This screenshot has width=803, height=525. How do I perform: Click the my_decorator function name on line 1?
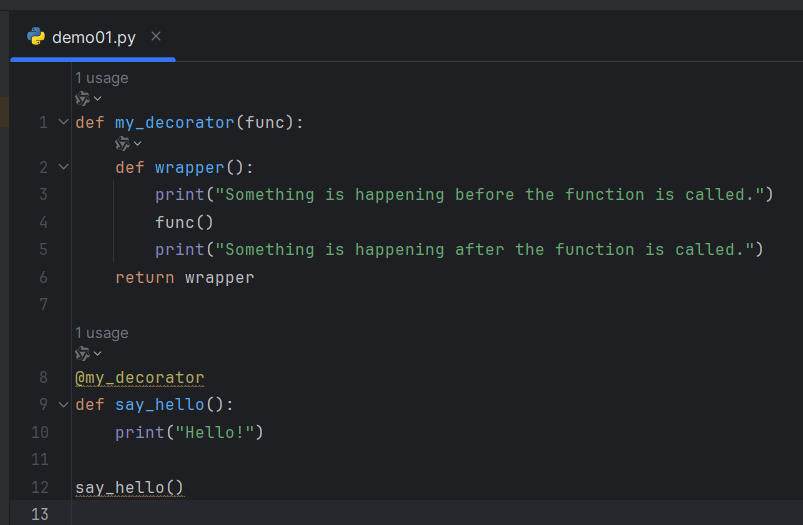coord(175,122)
